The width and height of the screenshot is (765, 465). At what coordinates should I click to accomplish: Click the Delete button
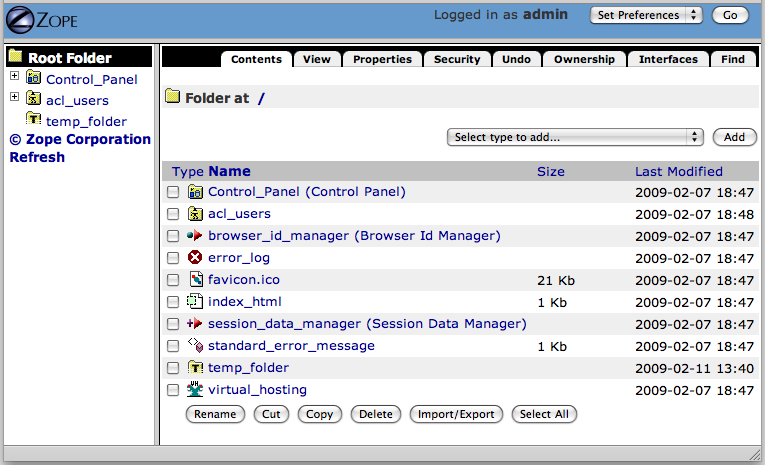[x=376, y=414]
